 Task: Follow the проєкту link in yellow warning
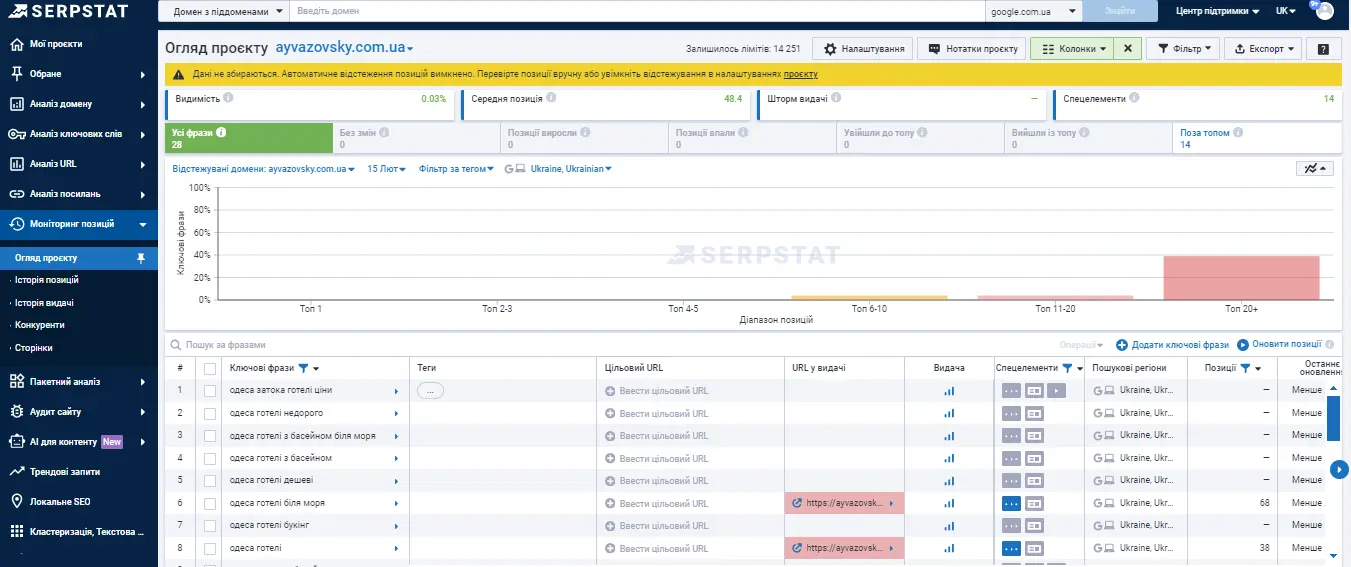[800, 74]
